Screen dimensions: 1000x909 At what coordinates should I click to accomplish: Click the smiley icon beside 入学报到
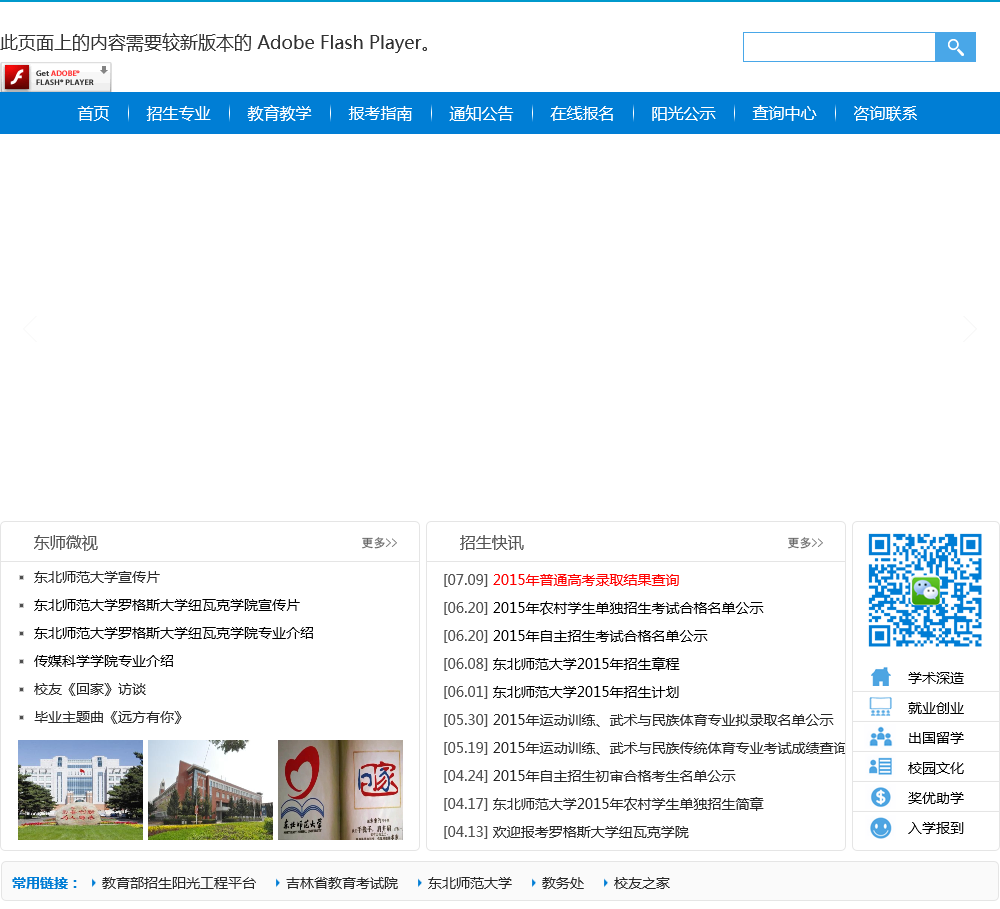click(880, 827)
